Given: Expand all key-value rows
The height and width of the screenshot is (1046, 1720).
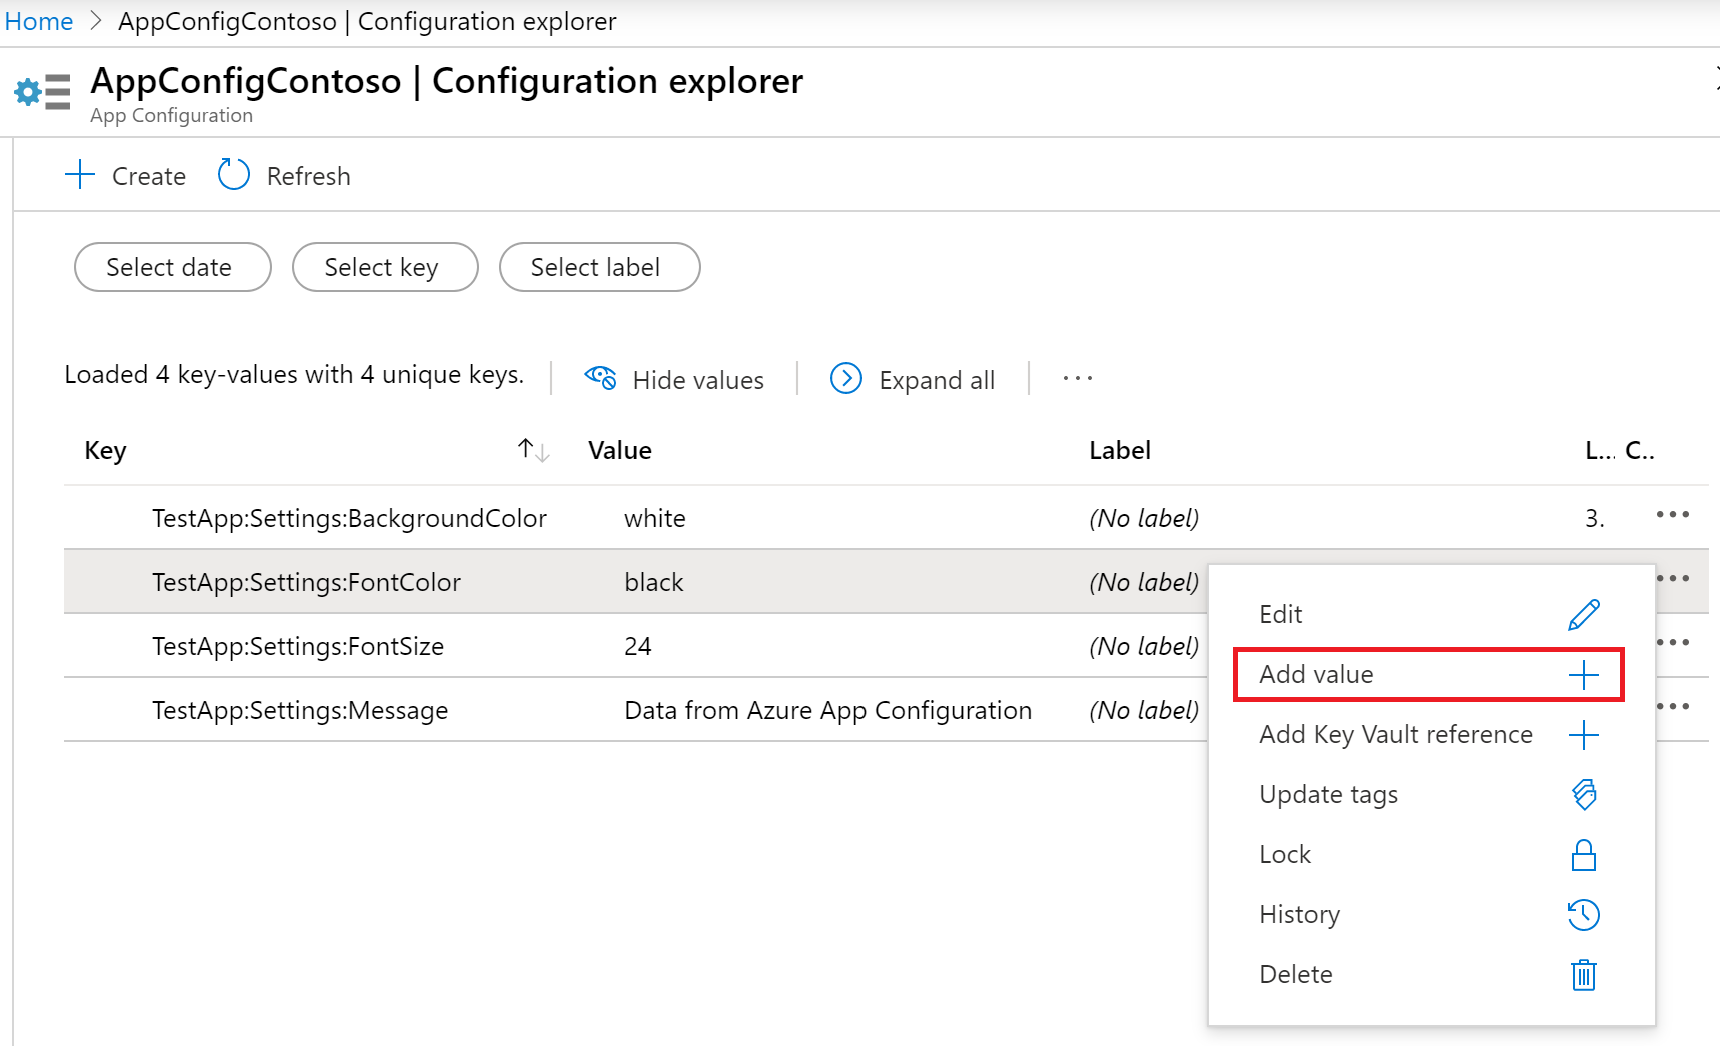Looking at the screenshot, I should coord(913,380).
